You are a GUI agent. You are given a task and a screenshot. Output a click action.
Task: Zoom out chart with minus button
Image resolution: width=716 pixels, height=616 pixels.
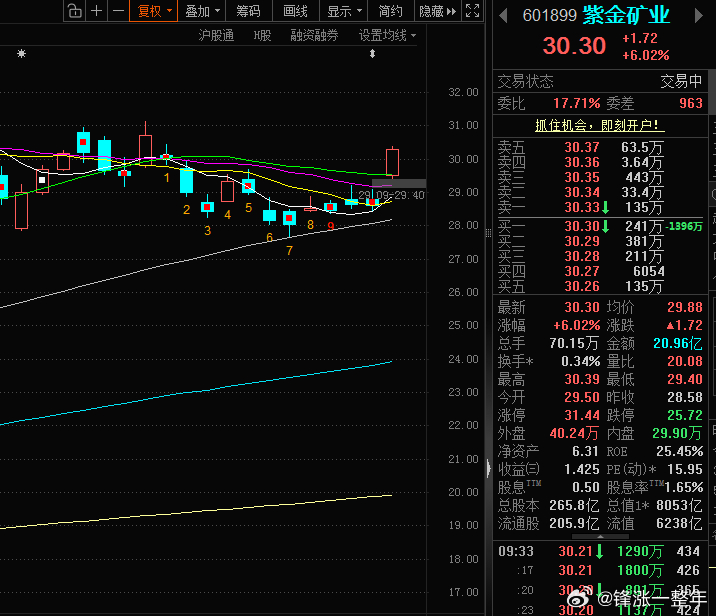coord(118,11)
